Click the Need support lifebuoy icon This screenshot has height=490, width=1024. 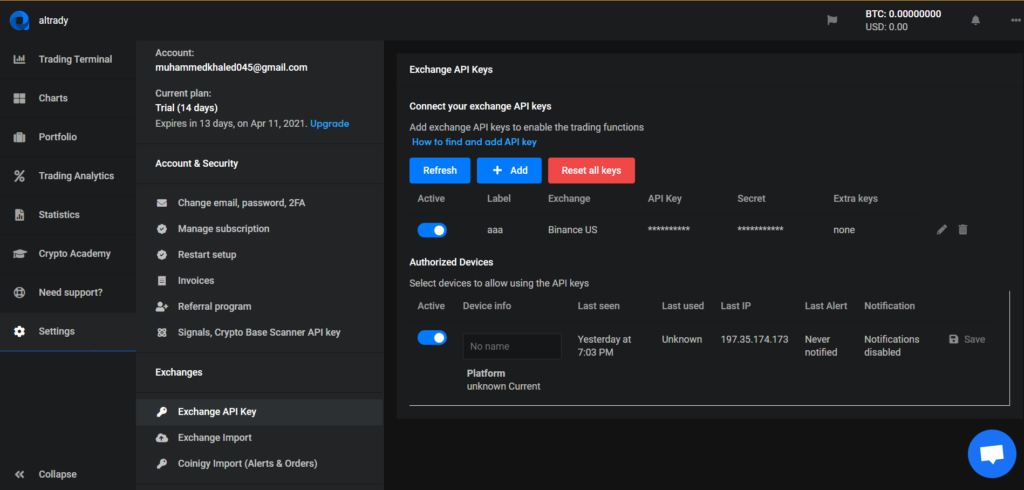(x=19, y=293)
